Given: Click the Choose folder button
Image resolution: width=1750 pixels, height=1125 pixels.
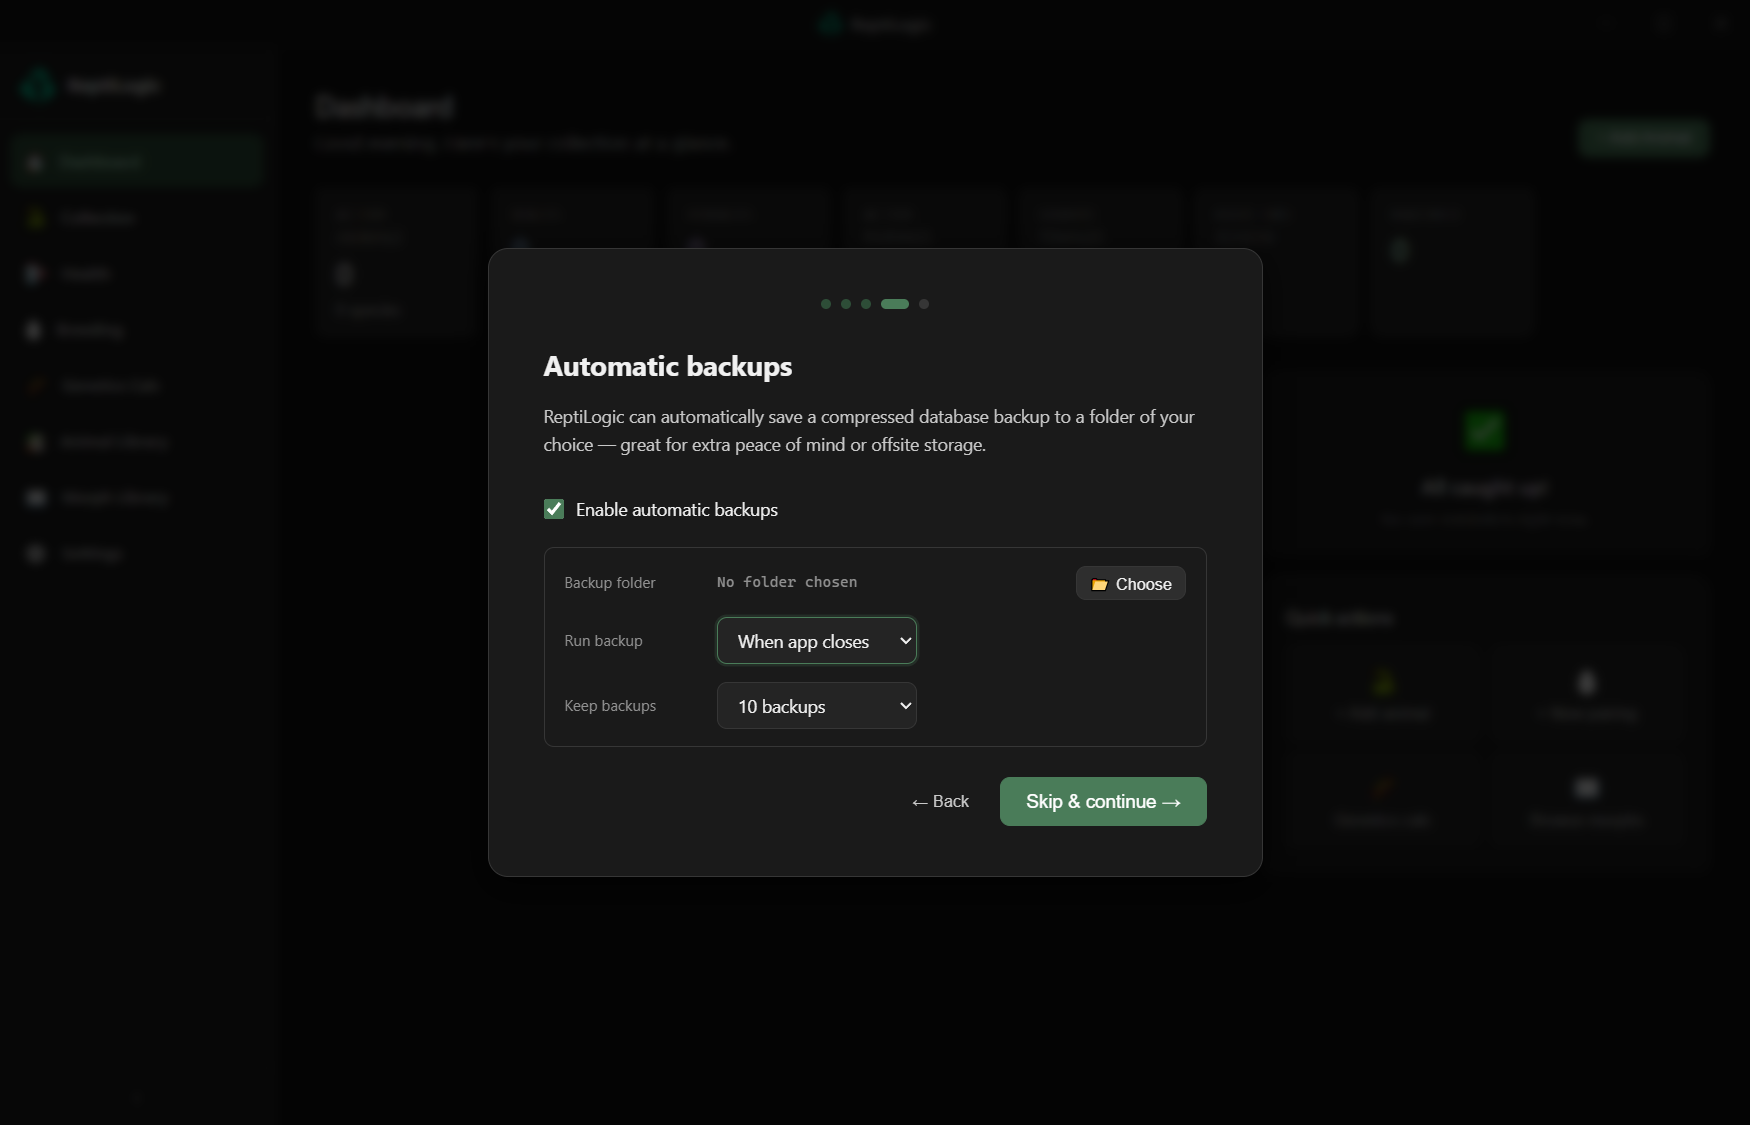Looking at the screenshot, I should point(1131,584).
